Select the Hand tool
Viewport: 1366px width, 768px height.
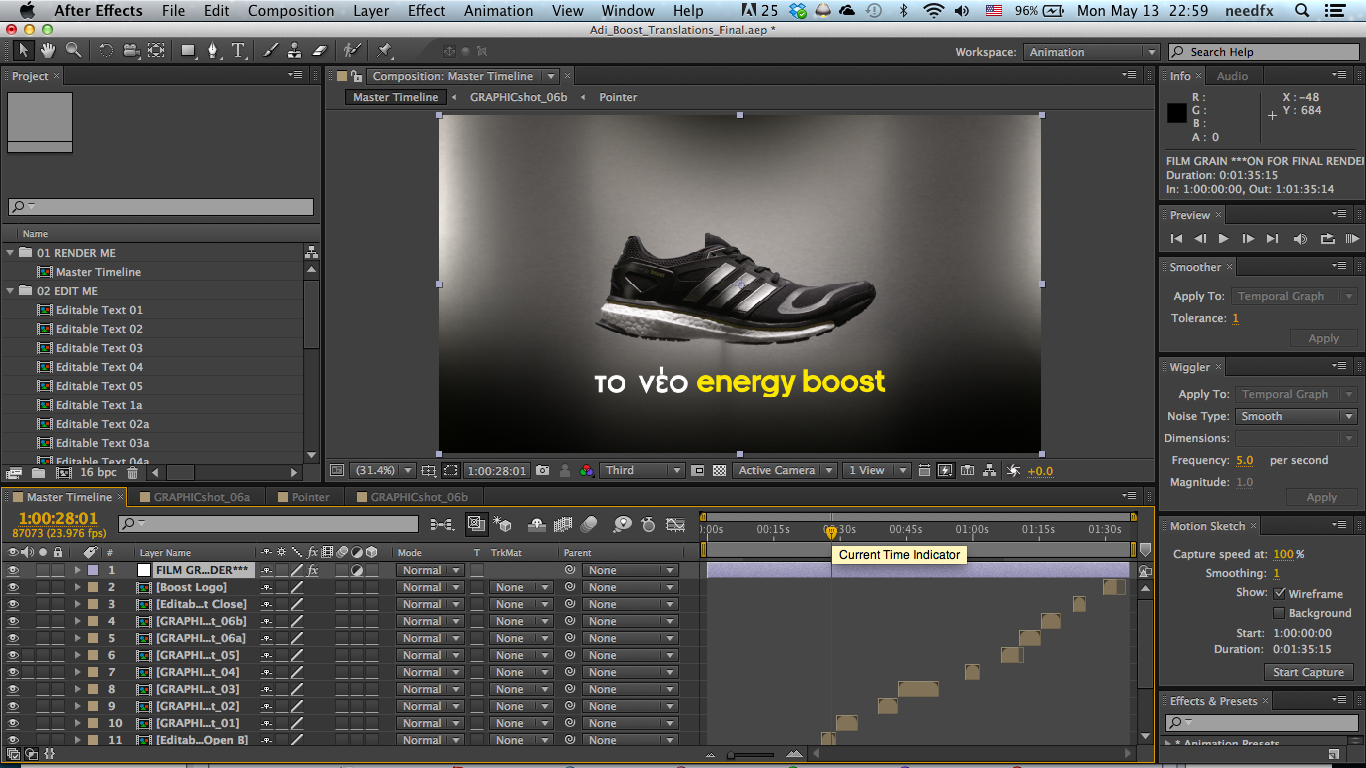pos(48,50)
